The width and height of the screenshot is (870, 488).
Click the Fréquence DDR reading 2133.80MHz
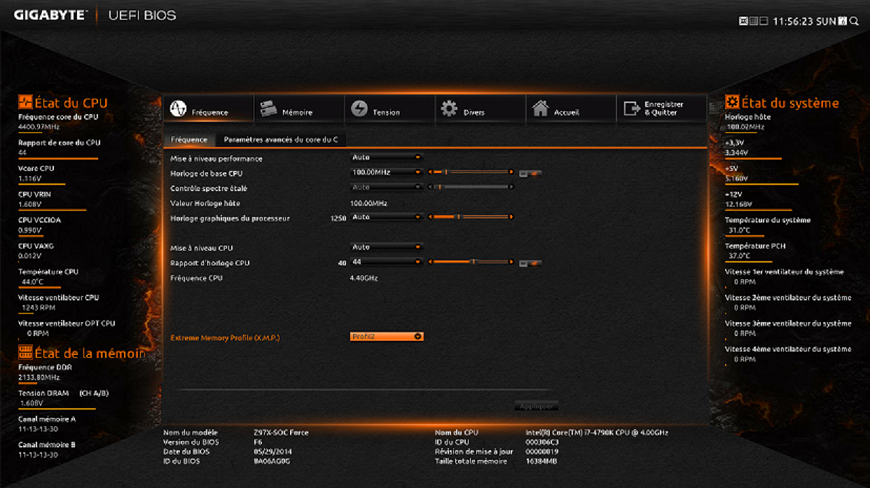tap(39, 378)
